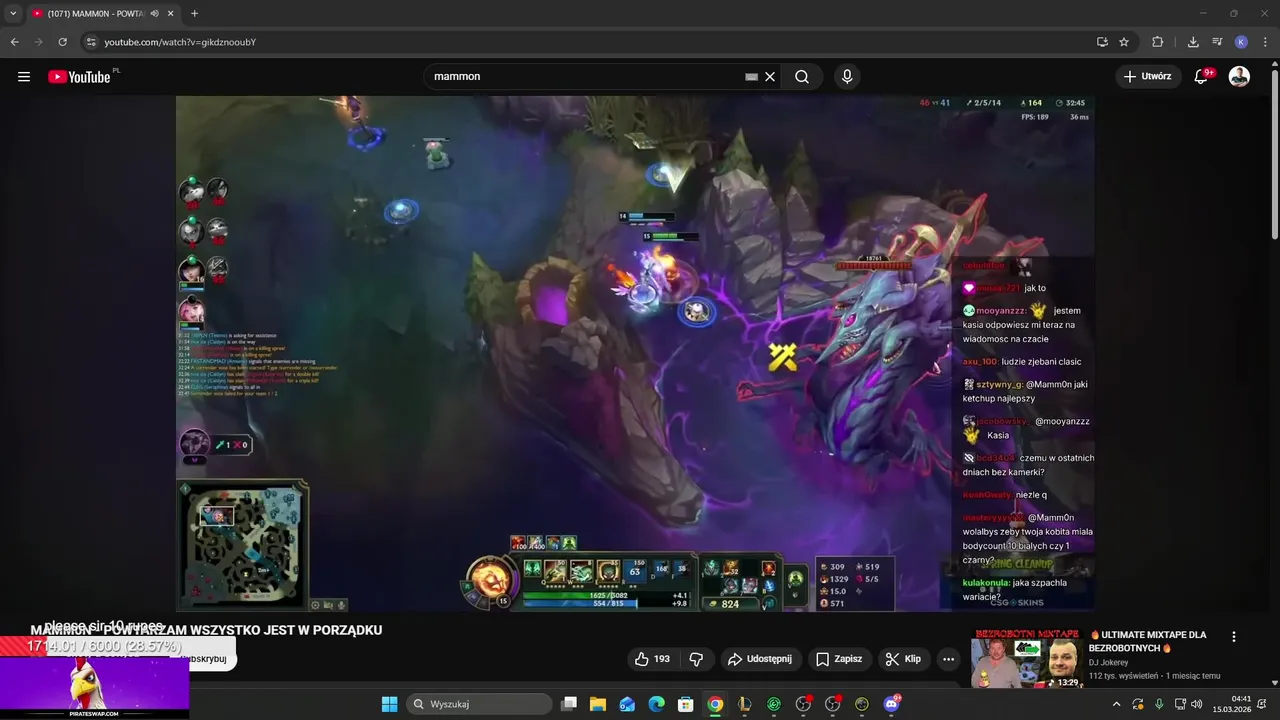The width and height of the screenshot is (1280, 720).
Task: Click Zapisz to save the video
Action: 839,659
